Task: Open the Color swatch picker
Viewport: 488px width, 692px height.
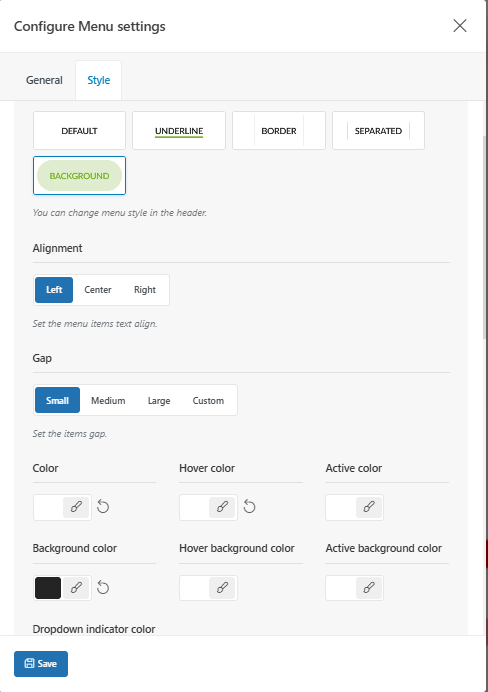Action: point(48,507)
